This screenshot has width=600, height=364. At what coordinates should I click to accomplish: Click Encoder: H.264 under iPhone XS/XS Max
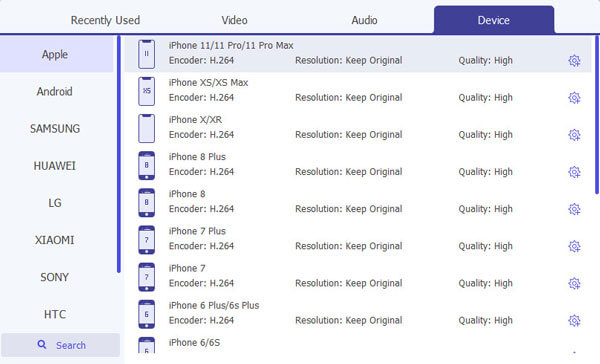click(201, 98)
